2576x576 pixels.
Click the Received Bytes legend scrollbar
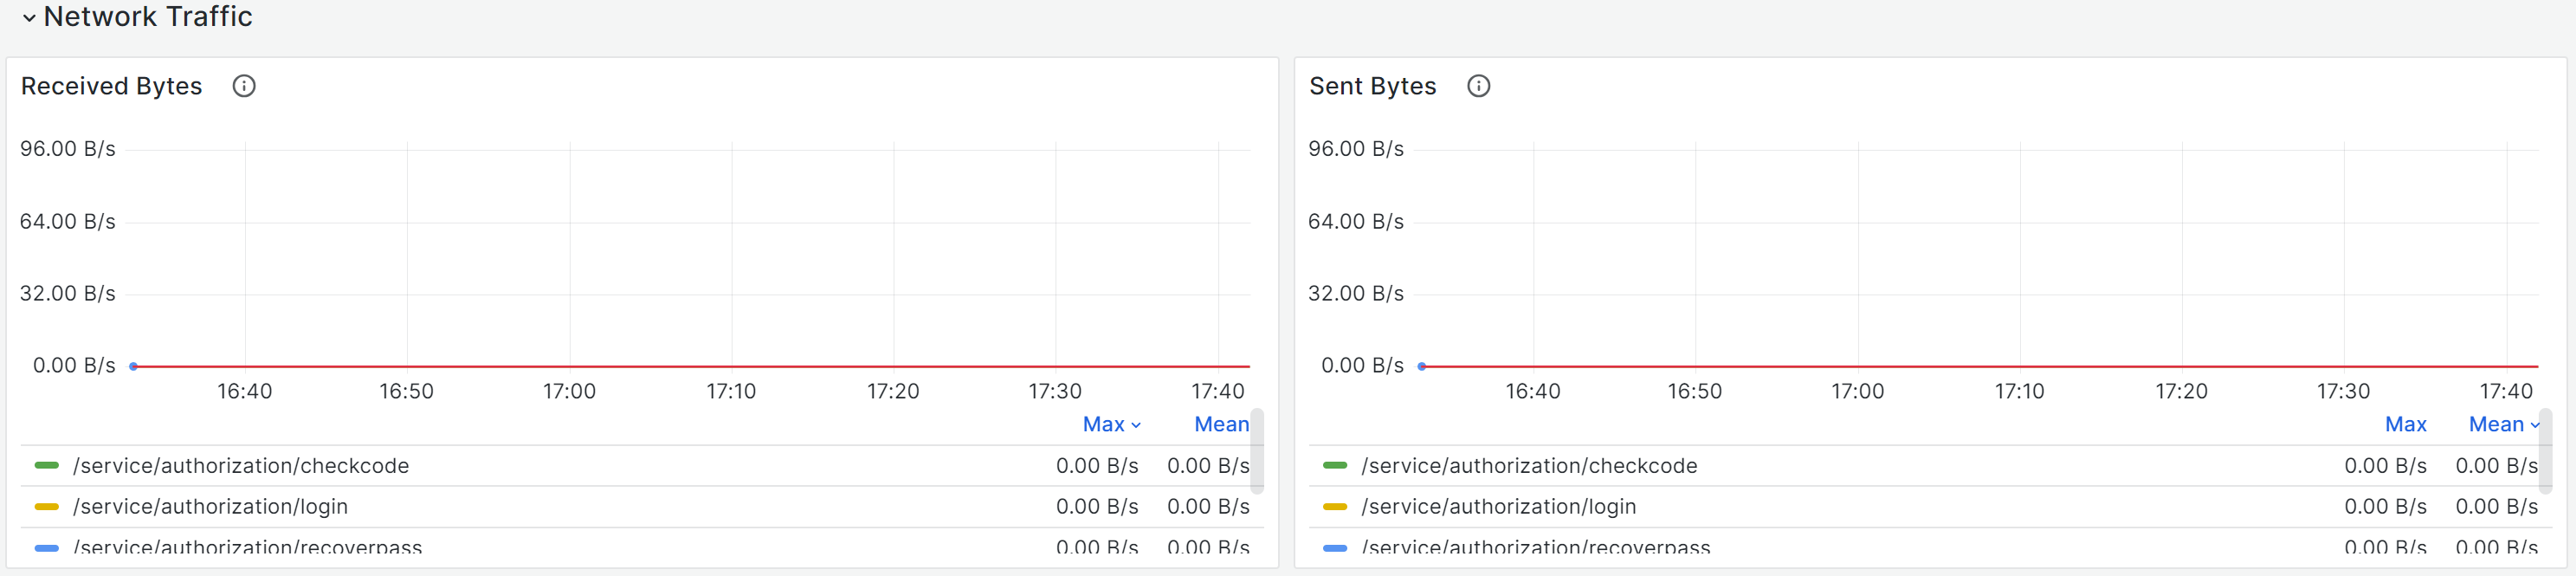pos(1257,450)
